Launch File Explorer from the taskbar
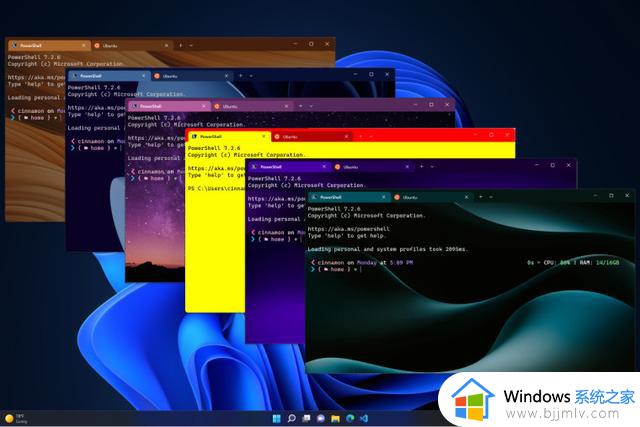 pos(336,418)
